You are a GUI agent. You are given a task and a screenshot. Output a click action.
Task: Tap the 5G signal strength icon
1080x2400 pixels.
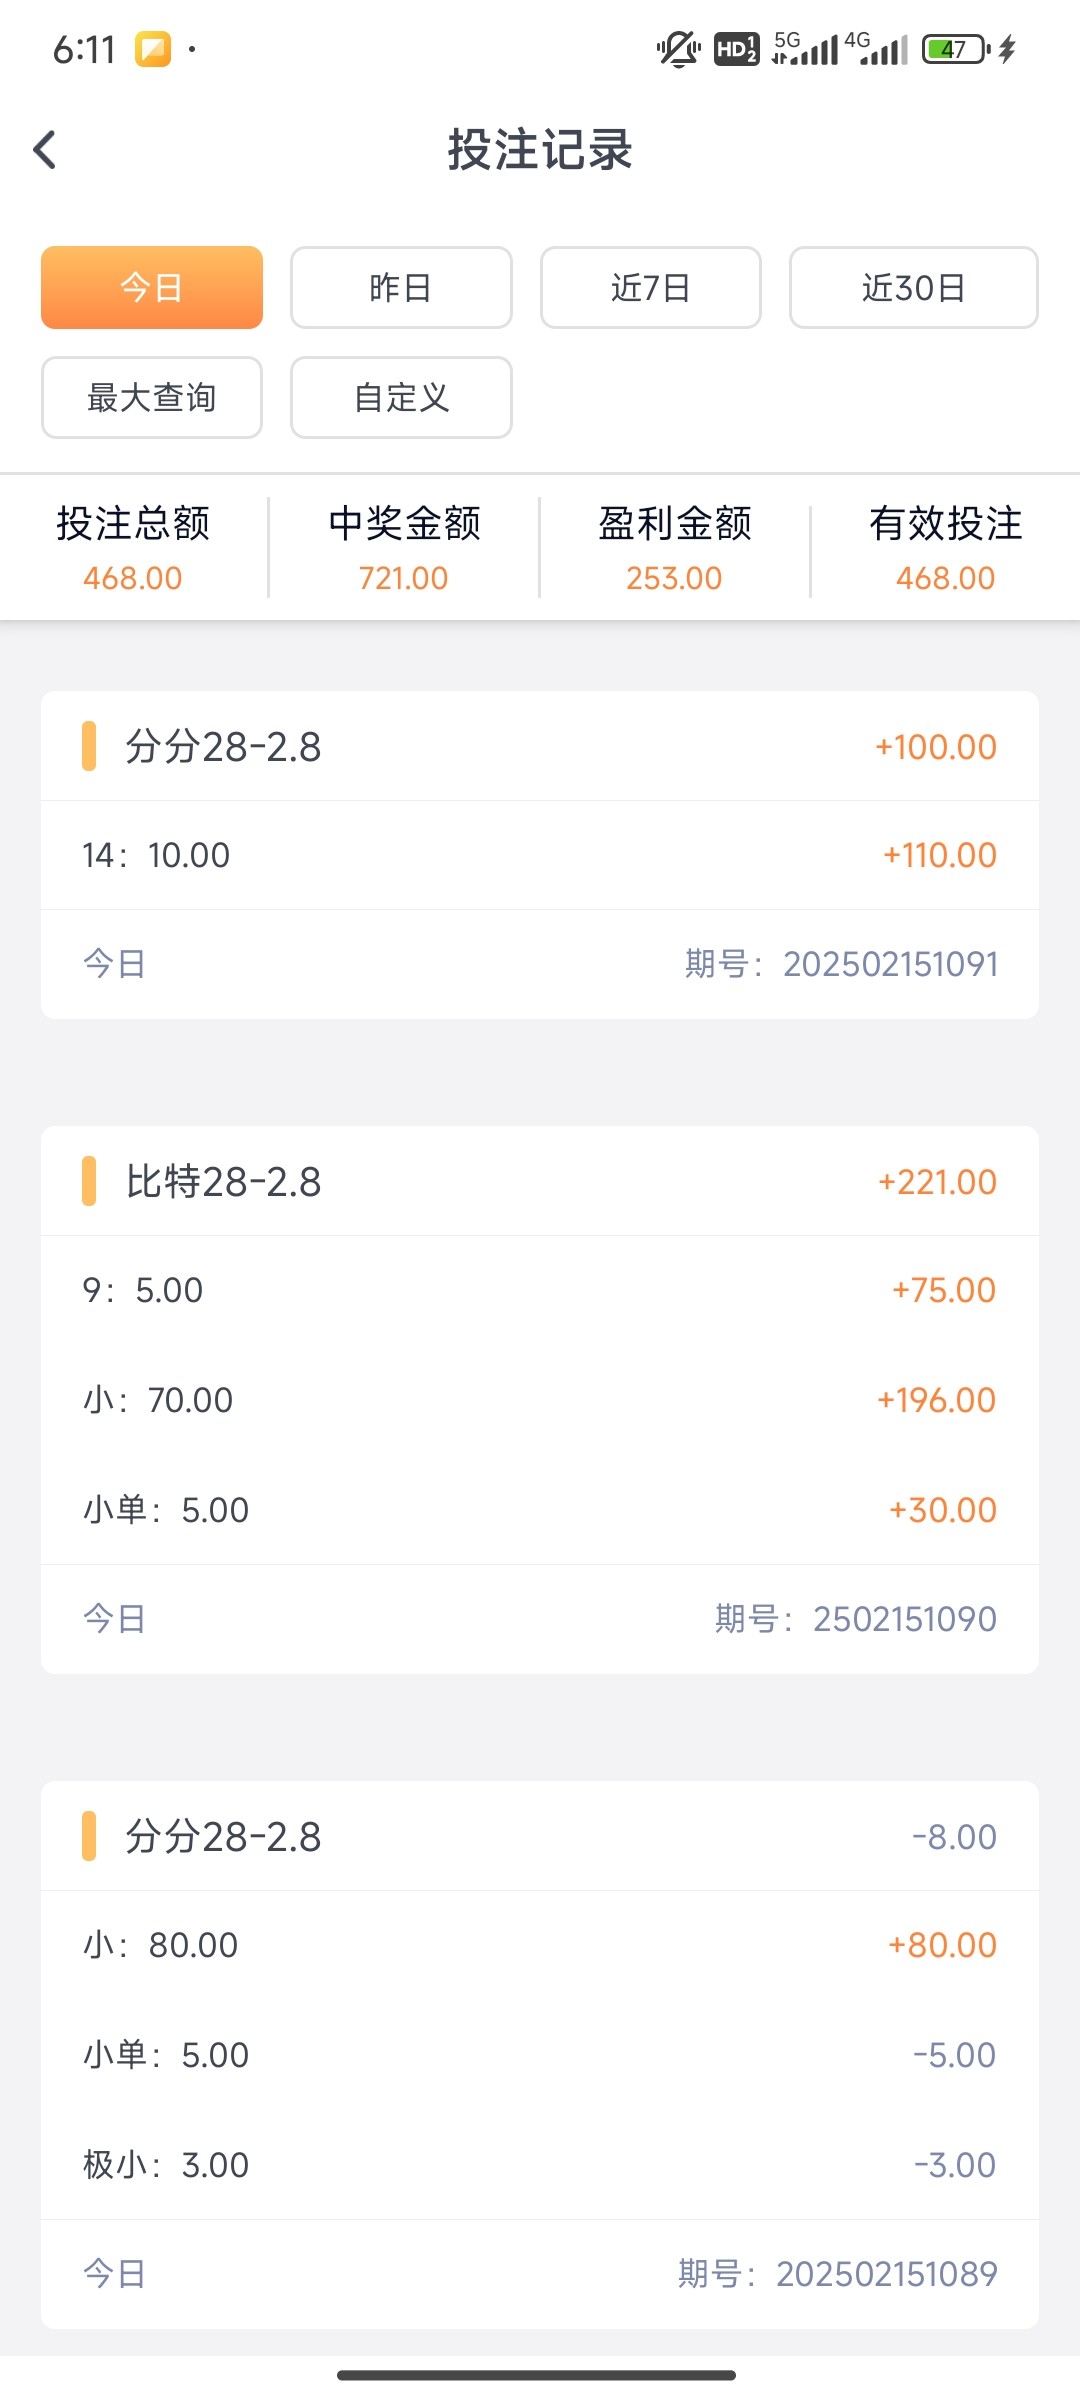[805, 49]
